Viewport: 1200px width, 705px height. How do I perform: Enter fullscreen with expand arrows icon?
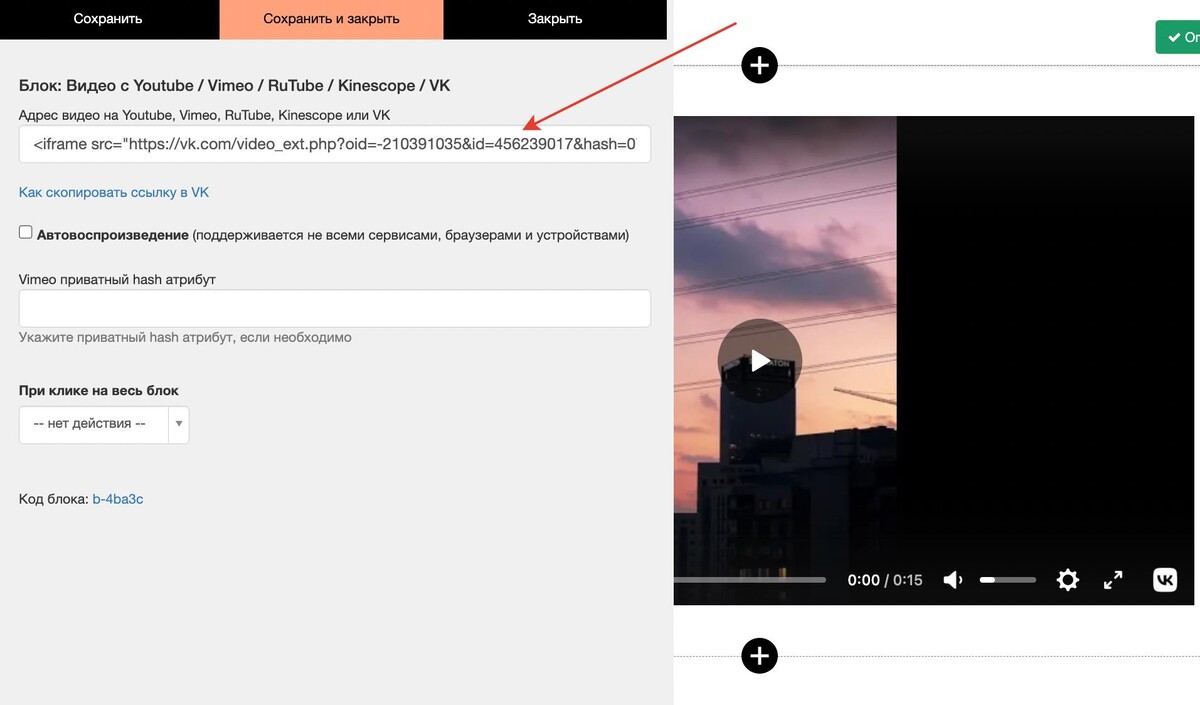coord(1113,580)
